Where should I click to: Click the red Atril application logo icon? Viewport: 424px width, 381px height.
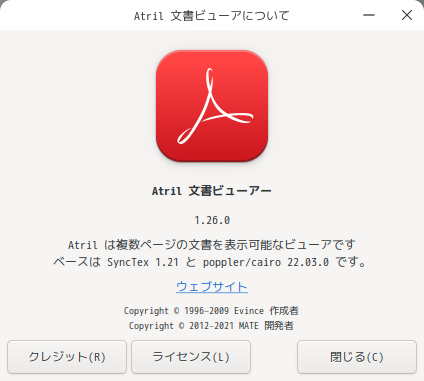212,106
